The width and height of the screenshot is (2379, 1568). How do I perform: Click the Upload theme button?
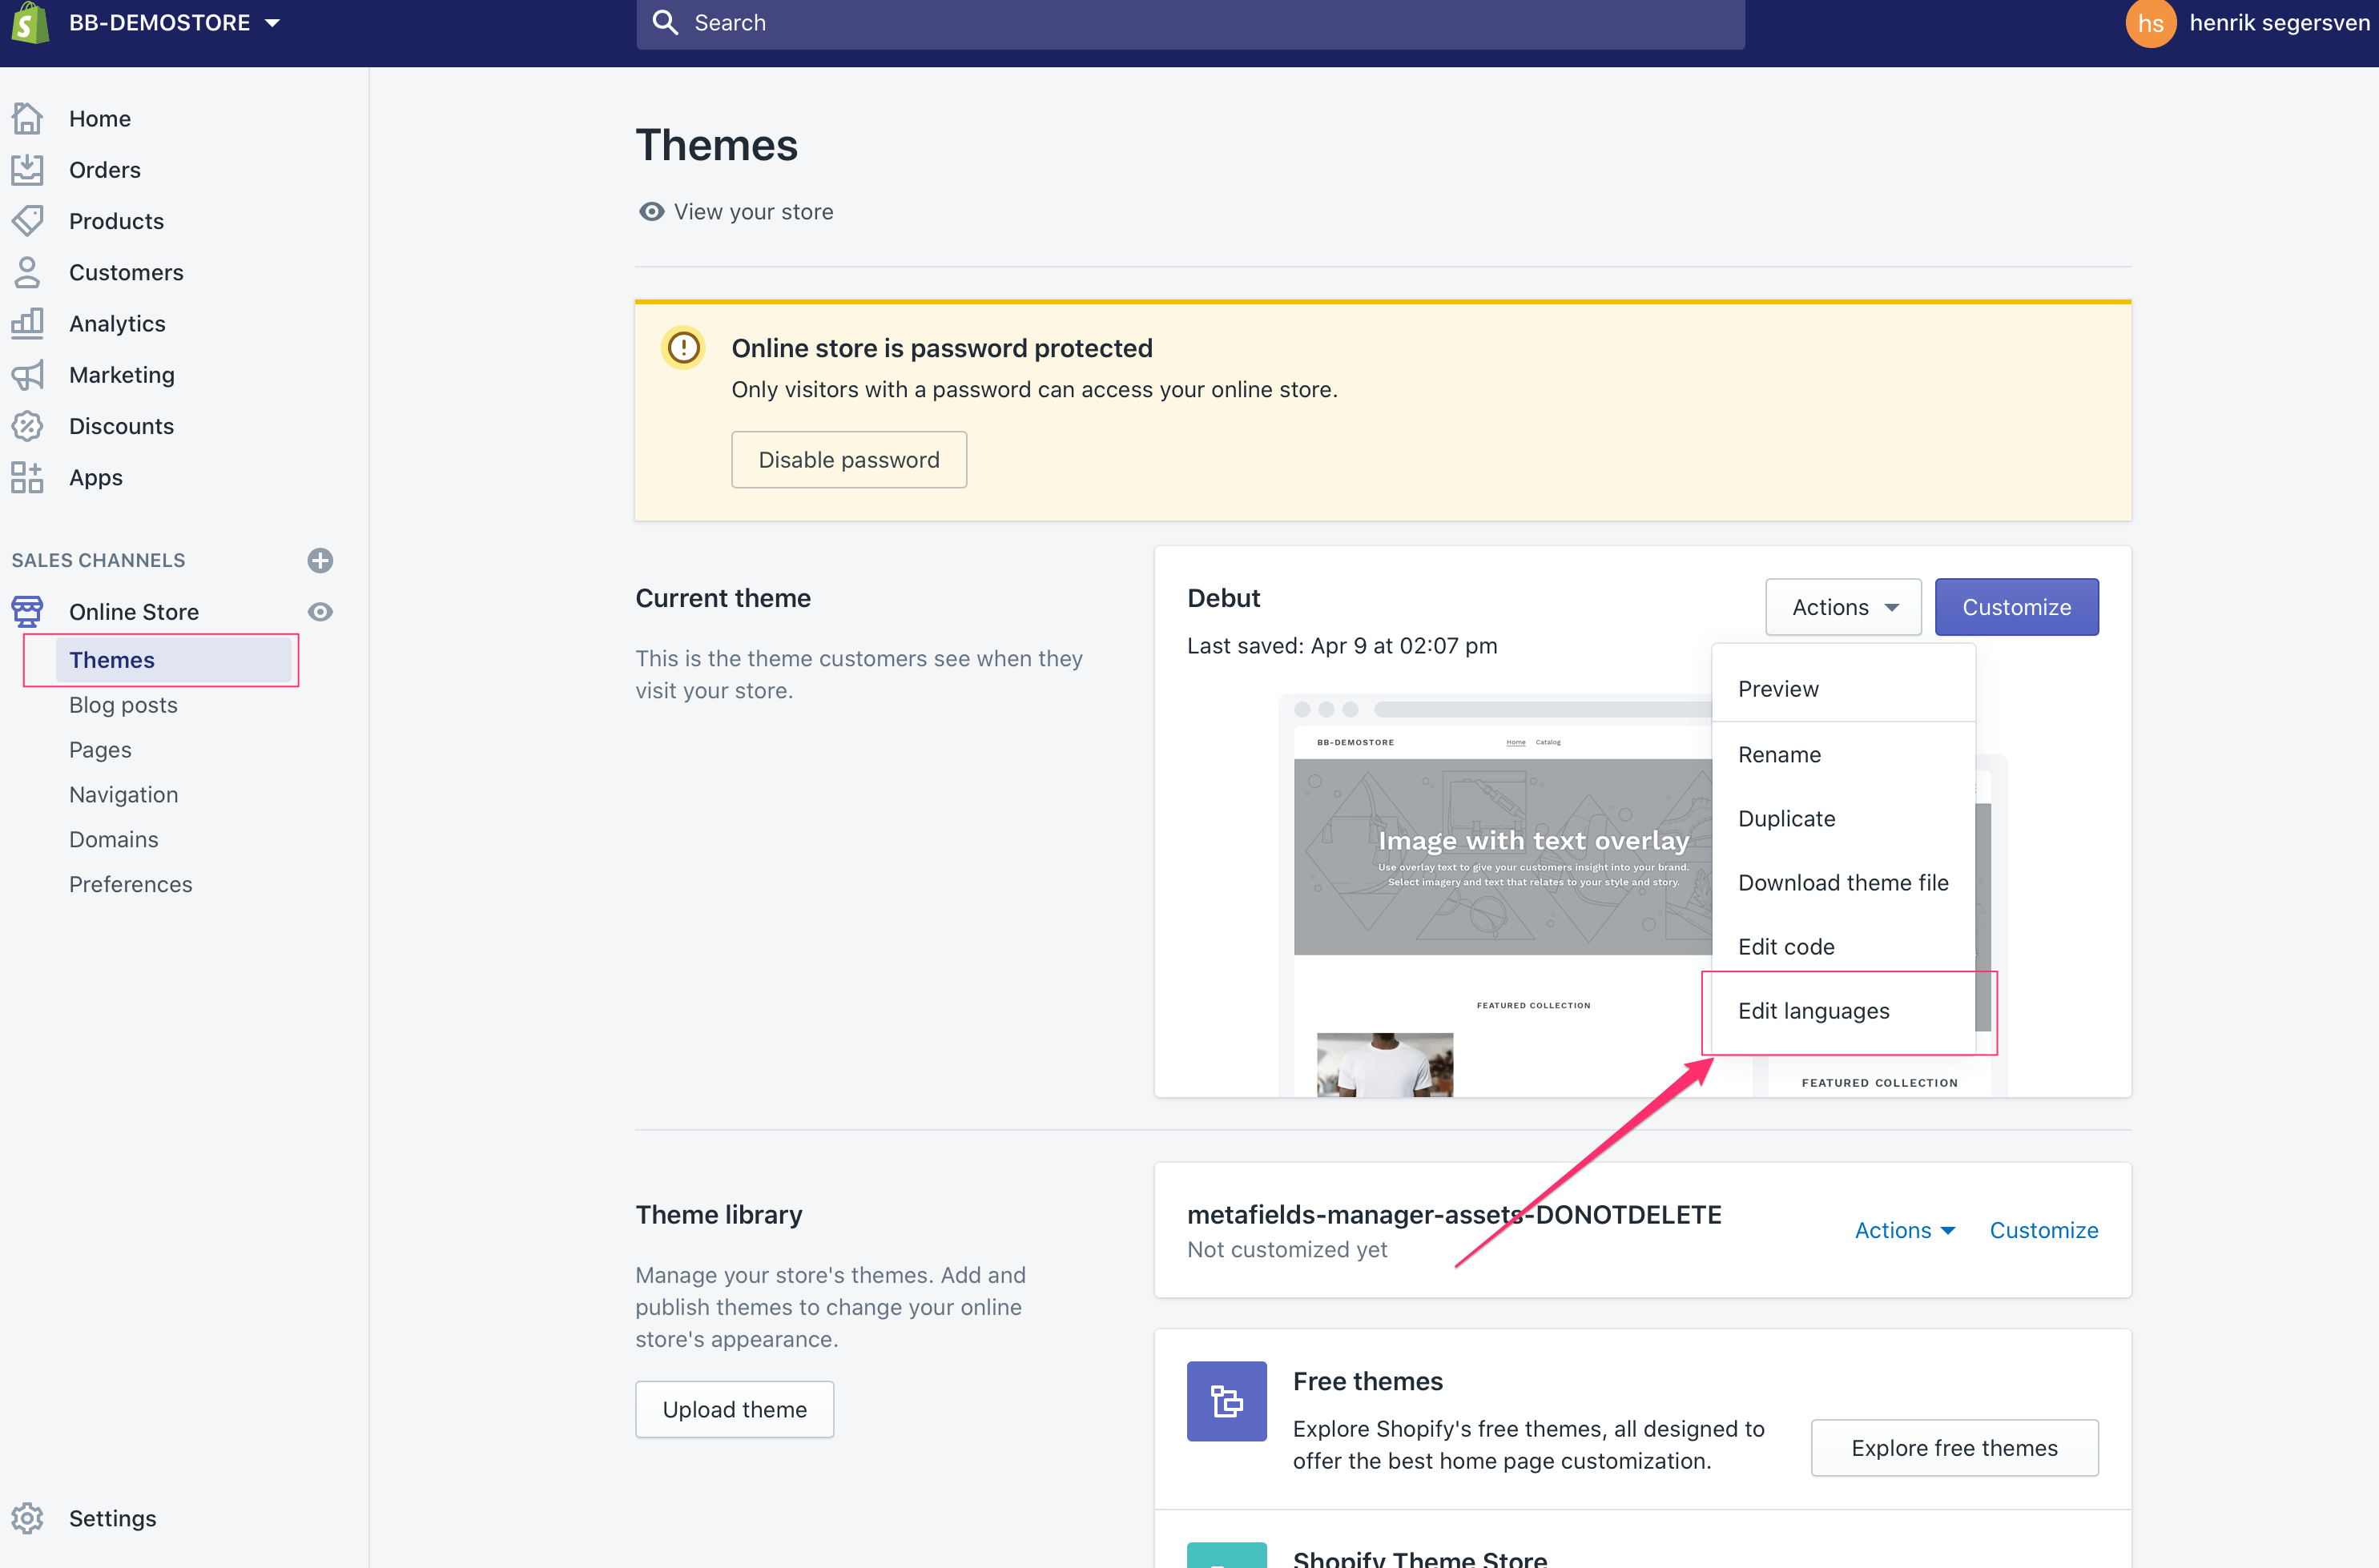(734, 1409)
